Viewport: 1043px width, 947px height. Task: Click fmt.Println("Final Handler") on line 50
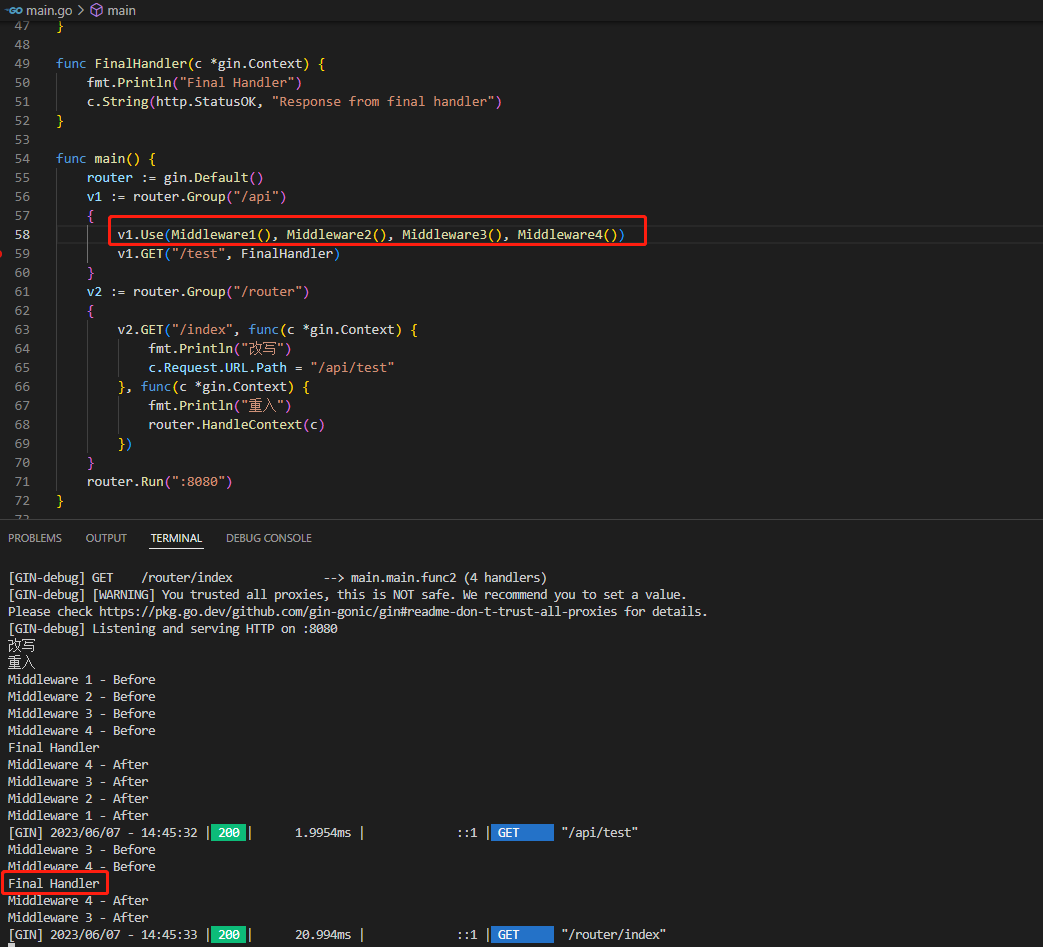click(x=194, y=82)
